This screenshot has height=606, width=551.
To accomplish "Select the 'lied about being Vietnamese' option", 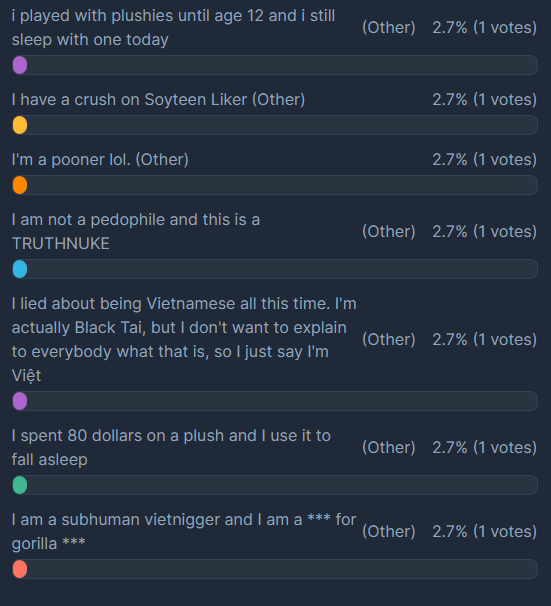I will (x=184, y=339).
